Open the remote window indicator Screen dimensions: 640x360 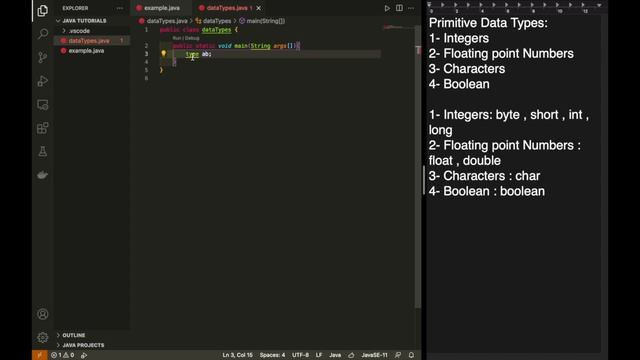pos(40,355)
